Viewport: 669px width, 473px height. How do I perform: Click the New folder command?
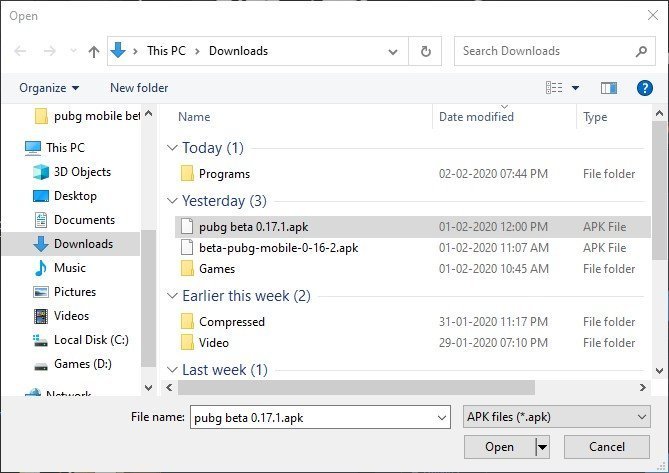(139, 88)
